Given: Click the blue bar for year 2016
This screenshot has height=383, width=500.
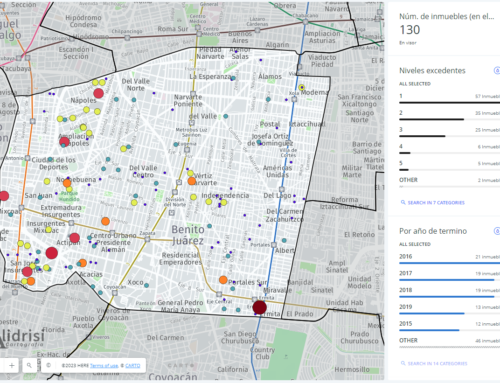Looking at the screenshot, I should pyautogui.click(x=450, y=263).
